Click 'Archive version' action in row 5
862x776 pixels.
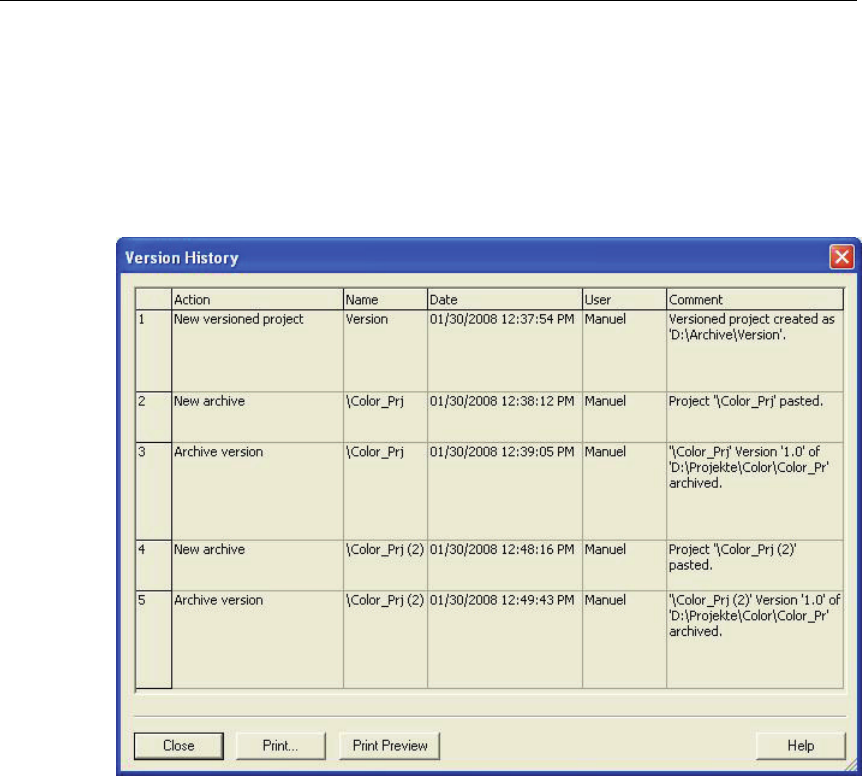pos(257,640)
